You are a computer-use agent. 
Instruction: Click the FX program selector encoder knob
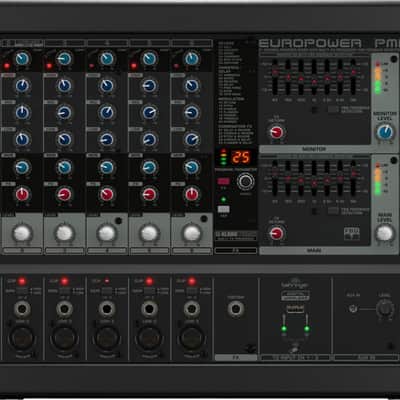[246, 182]
